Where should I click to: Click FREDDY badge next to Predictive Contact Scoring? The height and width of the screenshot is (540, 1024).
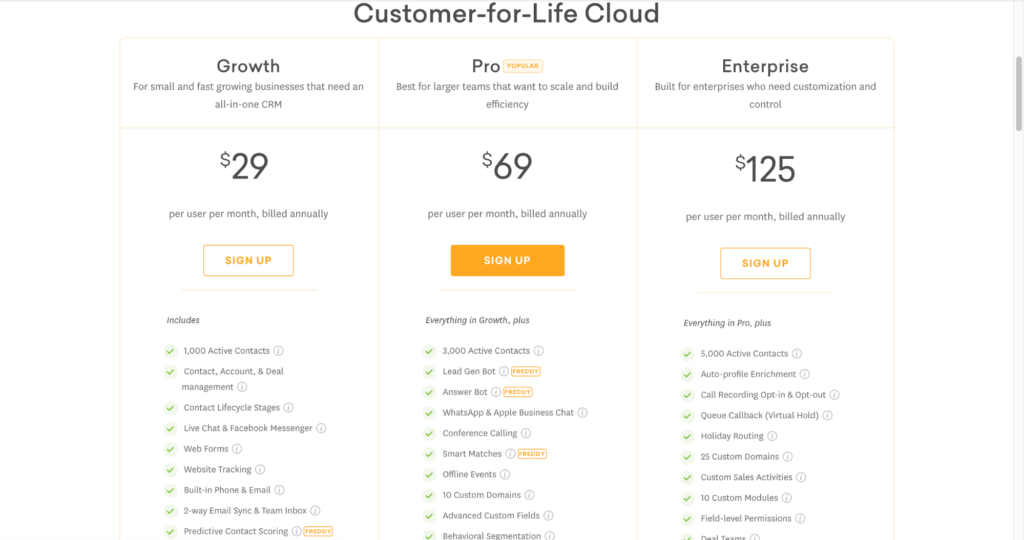pos(318,532)
